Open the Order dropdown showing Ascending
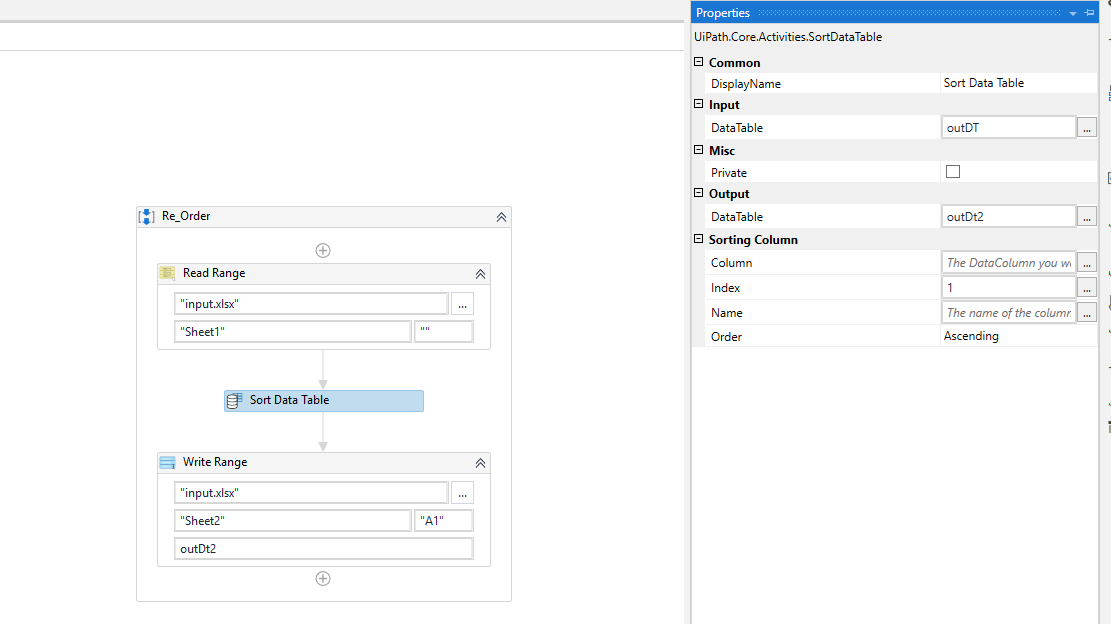The width and height of the screenshot is (1111, 624). tap(1008, 336)
